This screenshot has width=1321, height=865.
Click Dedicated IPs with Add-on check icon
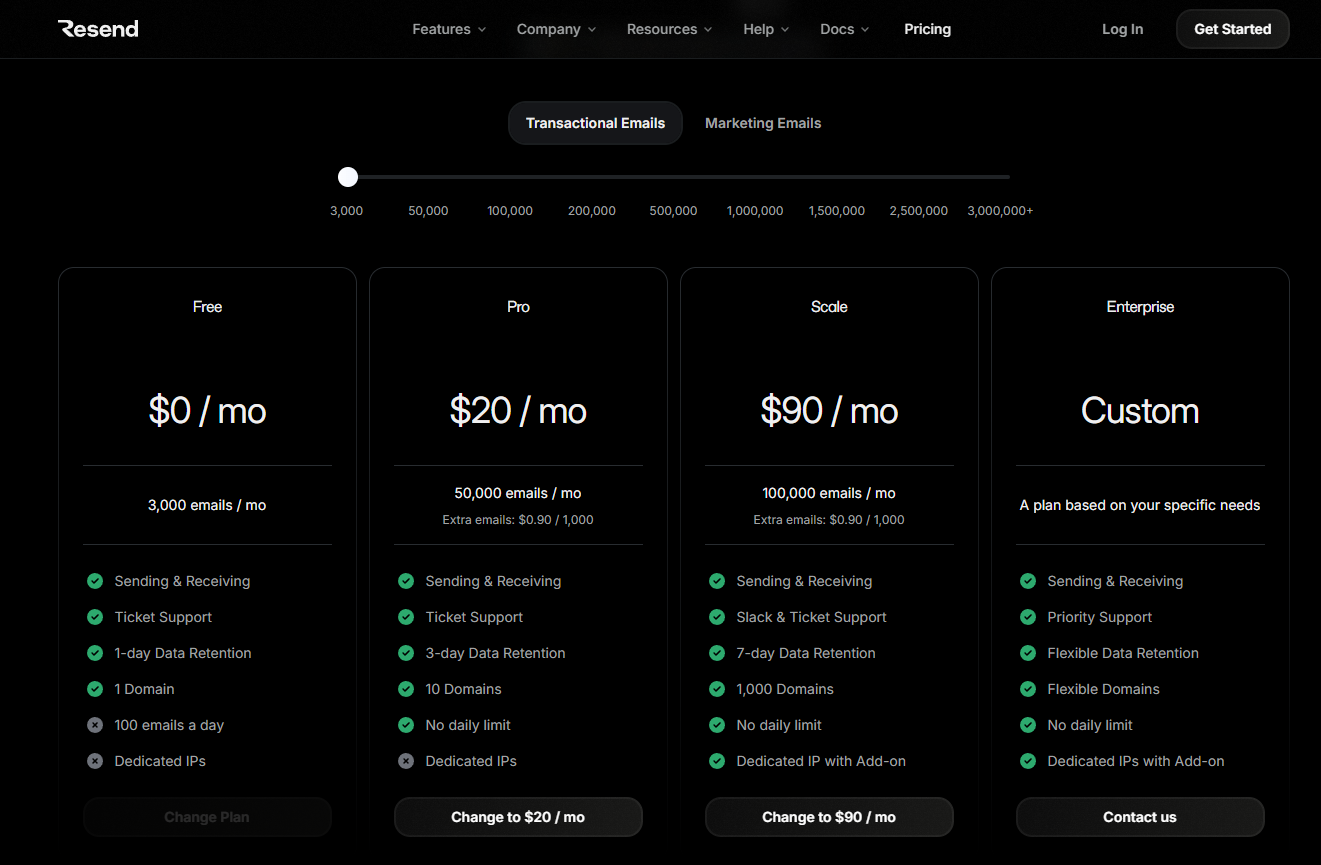pos(1028,761)
